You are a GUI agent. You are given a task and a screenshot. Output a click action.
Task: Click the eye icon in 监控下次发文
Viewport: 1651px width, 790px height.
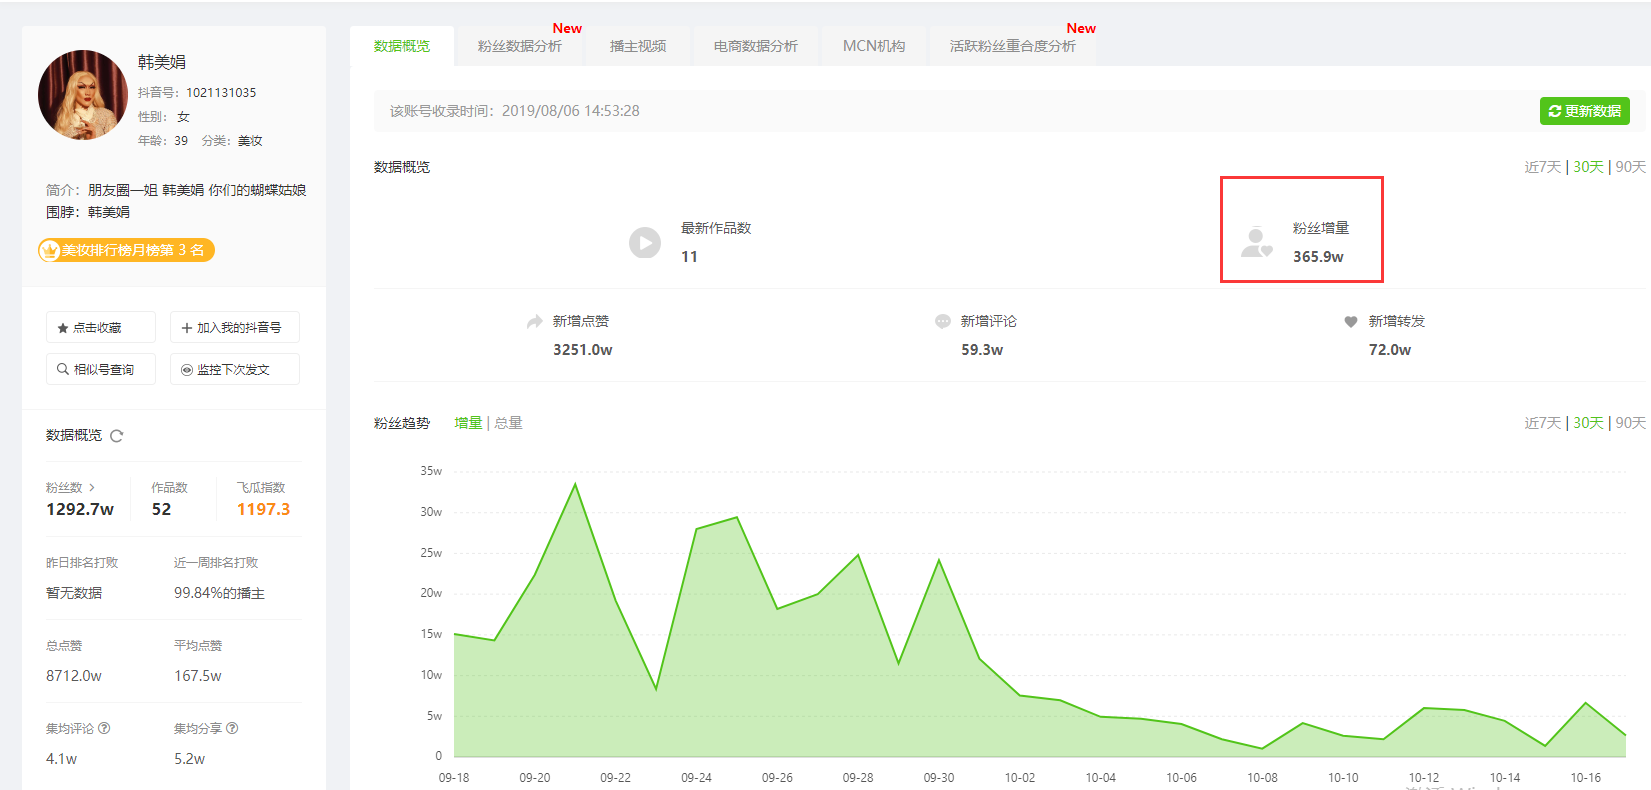click(x=187, y=370)
